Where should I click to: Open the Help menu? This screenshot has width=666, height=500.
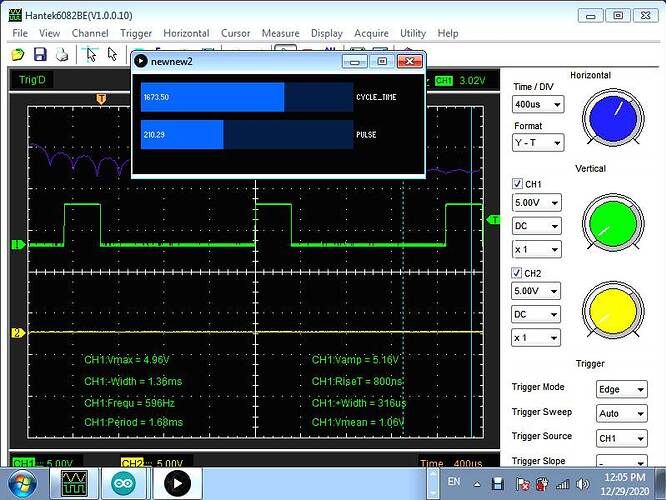pos(448,33)
